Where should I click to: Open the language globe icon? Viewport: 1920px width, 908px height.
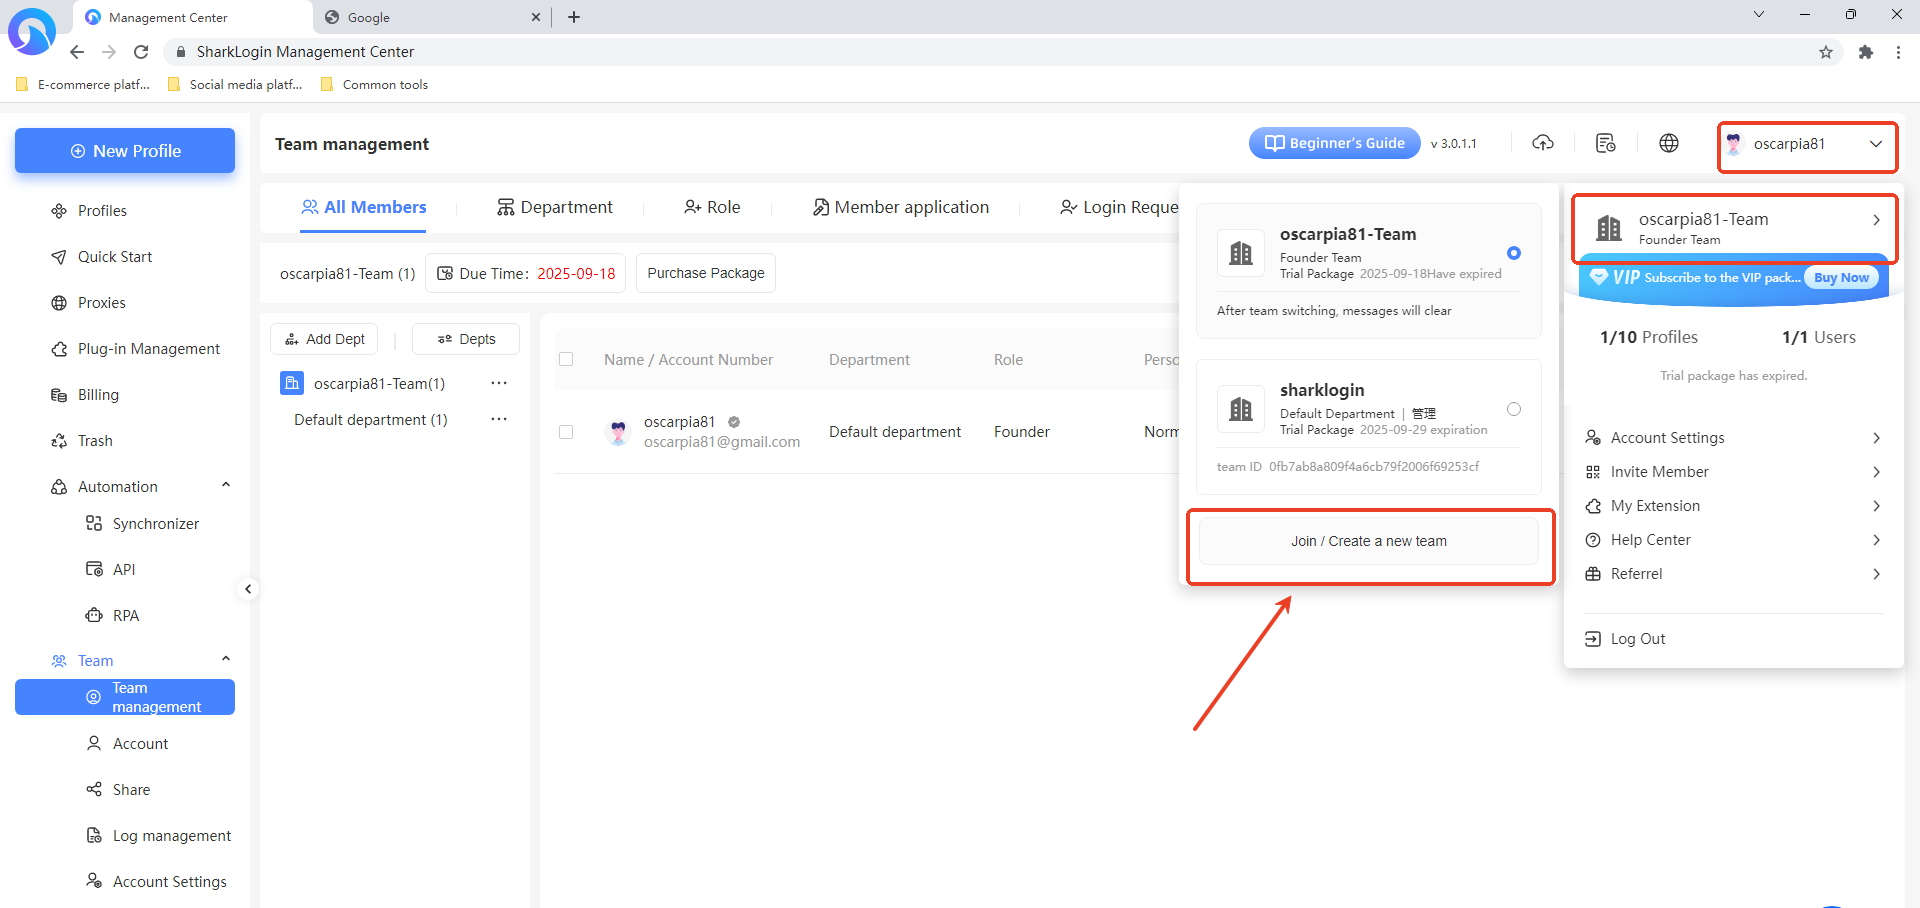pyautogui.click(x=1668, y=143)
